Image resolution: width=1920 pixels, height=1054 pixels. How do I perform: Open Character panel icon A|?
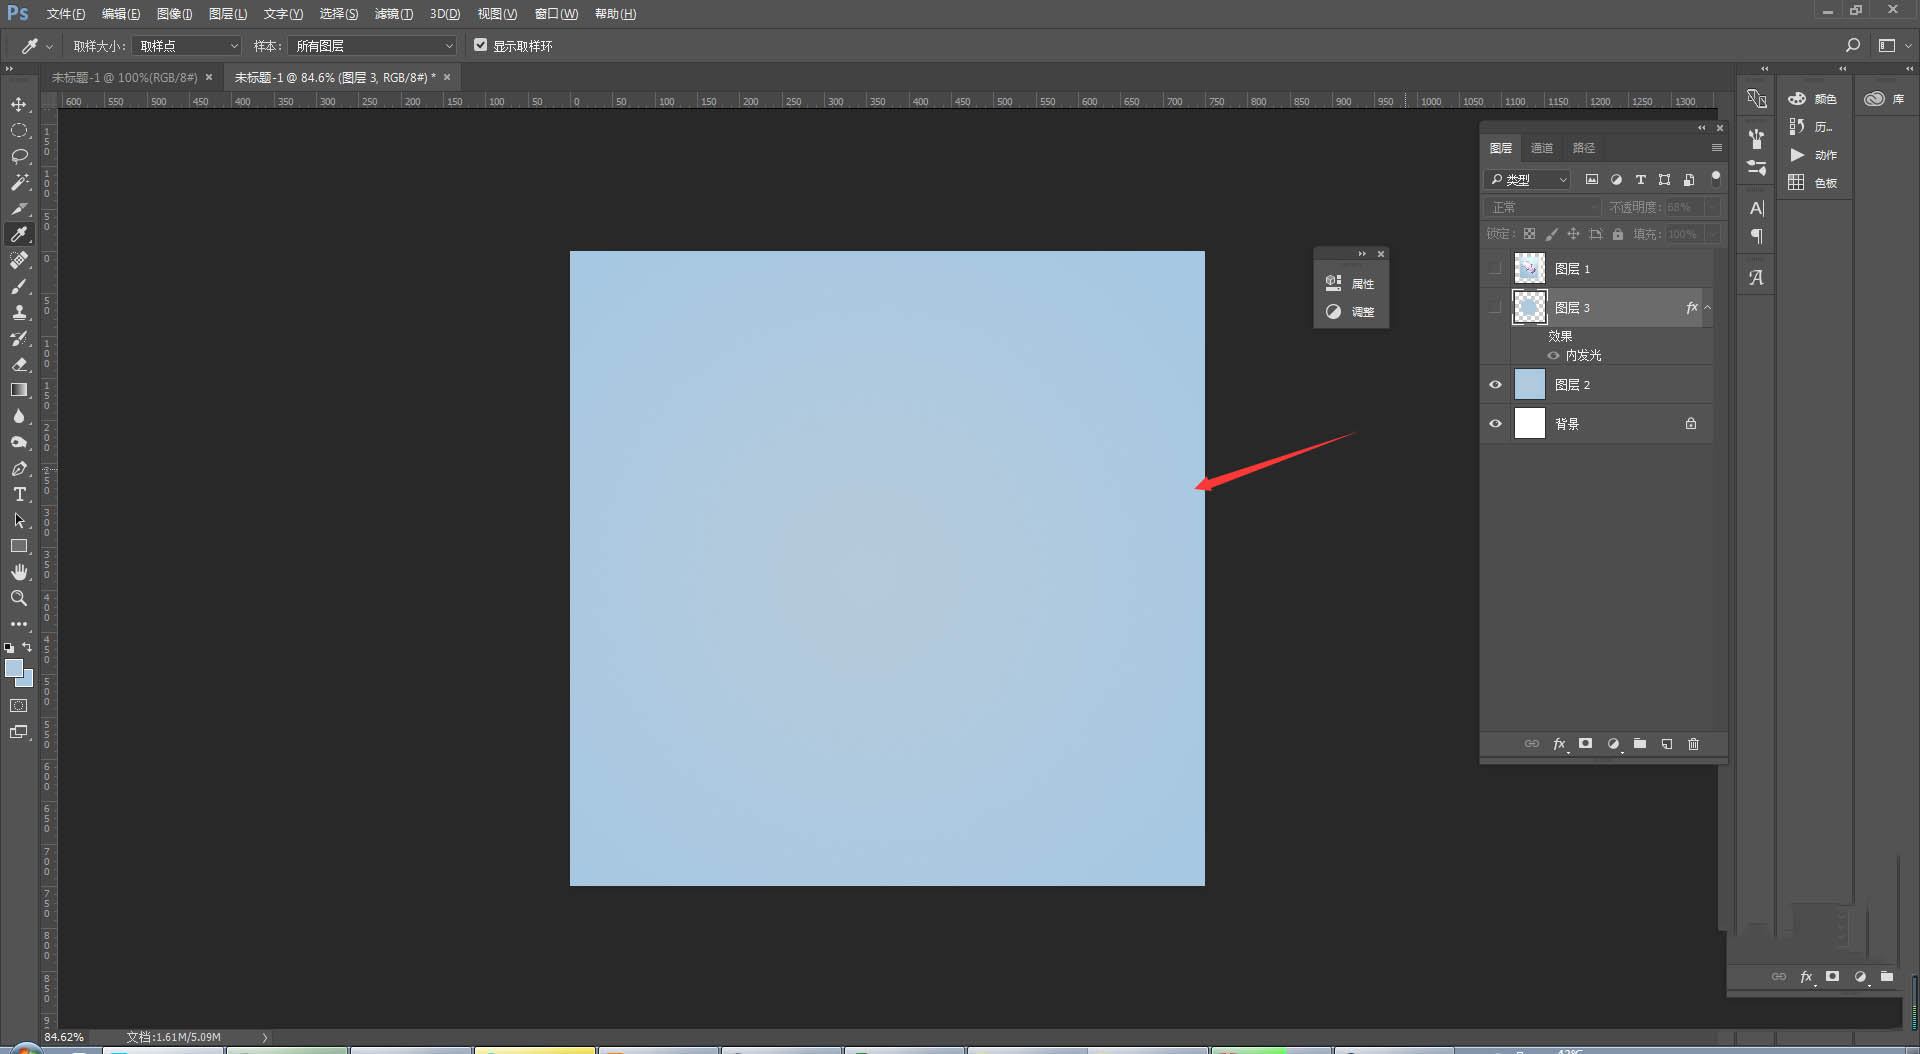pyautogui.click(x=1757, y=208)
